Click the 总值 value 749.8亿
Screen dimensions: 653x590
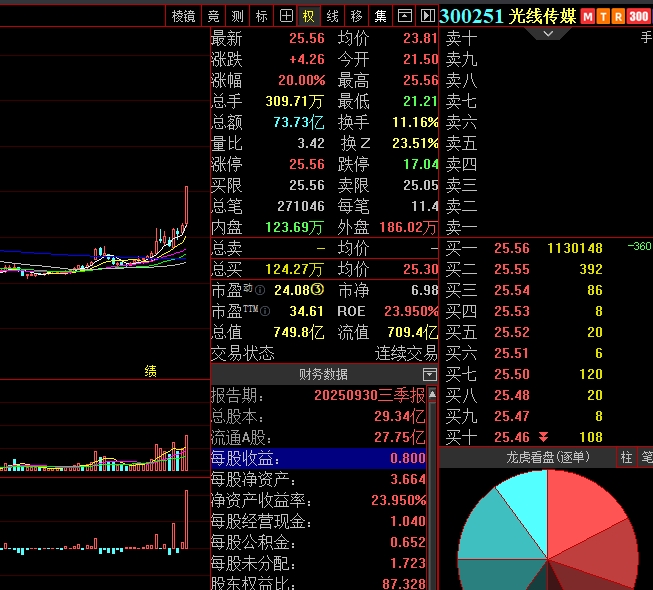[299, 332]
